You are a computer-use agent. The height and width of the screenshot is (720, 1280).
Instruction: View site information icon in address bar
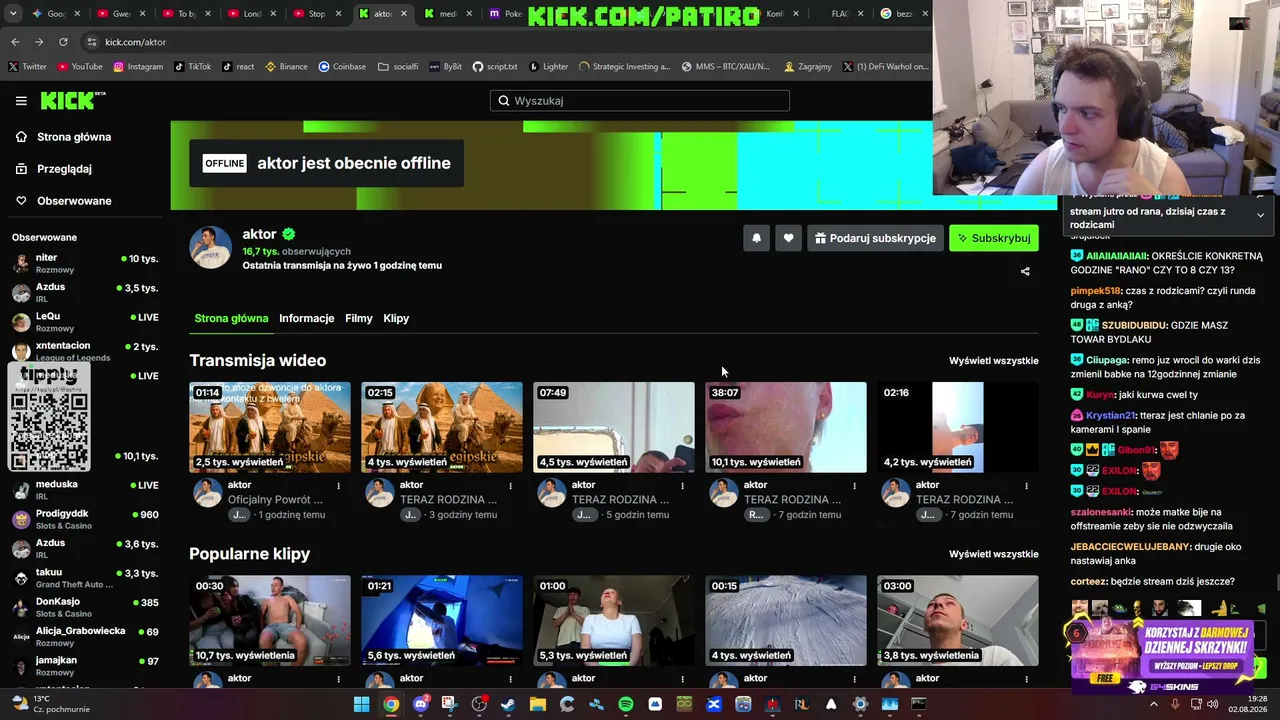click(x=92, y=42)
